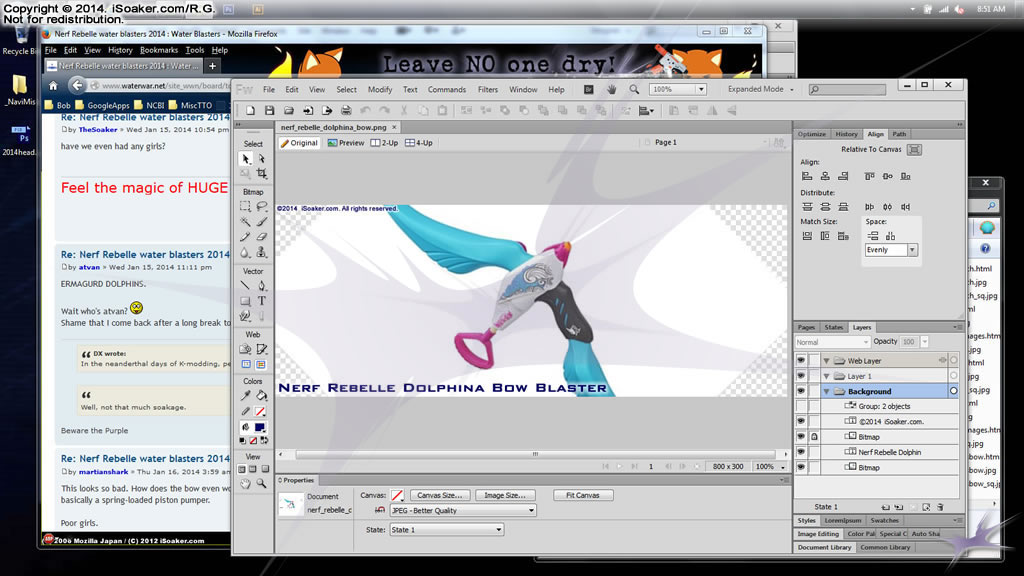This screenshot has width=1024, height=576.
Task: Open Firefox Bookmarks menu
Action: coord(159,50)
